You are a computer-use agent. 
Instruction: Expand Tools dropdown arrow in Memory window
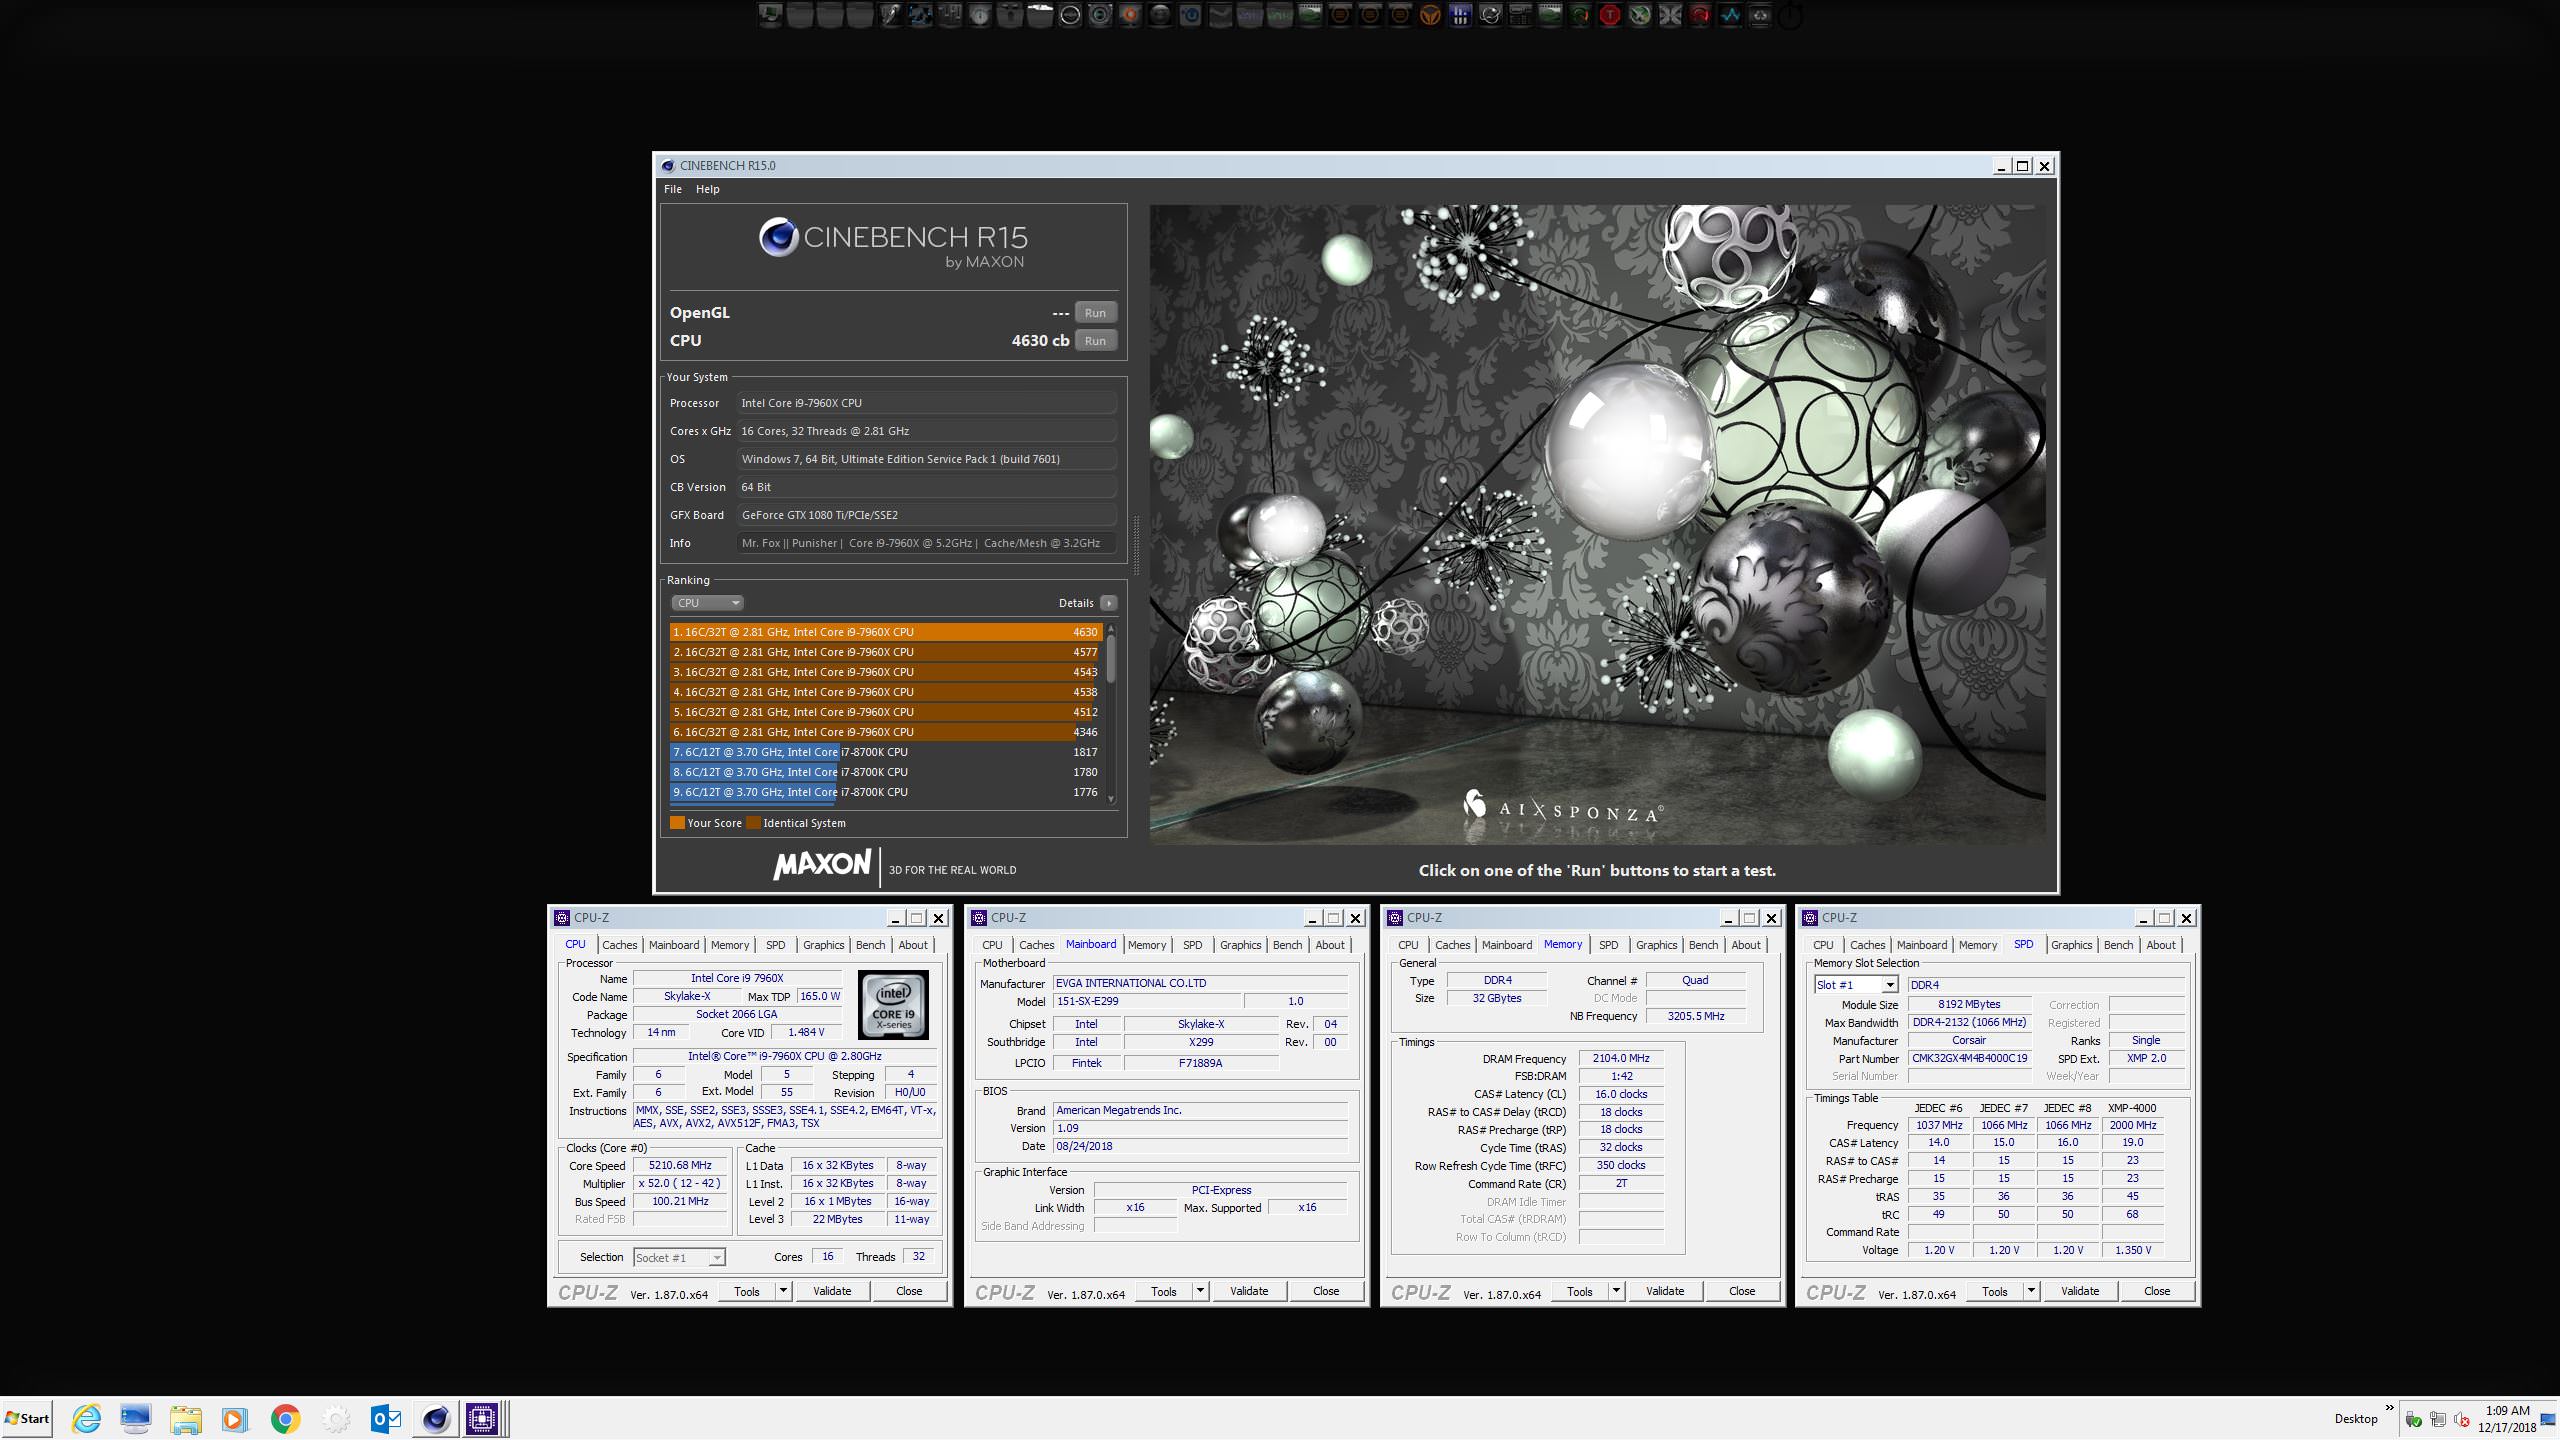pos(1616,1291)
